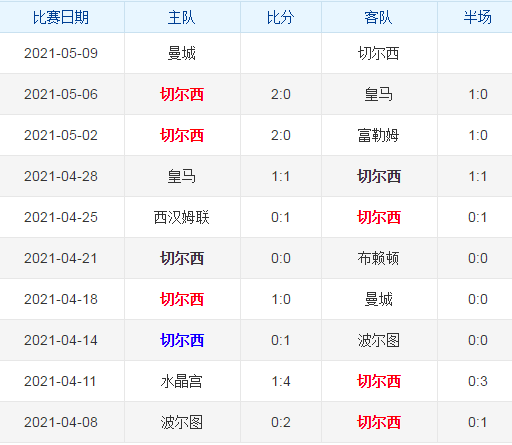
Task: Open home team 曼城 on 2021-05-09
Action: click(182, 53)
